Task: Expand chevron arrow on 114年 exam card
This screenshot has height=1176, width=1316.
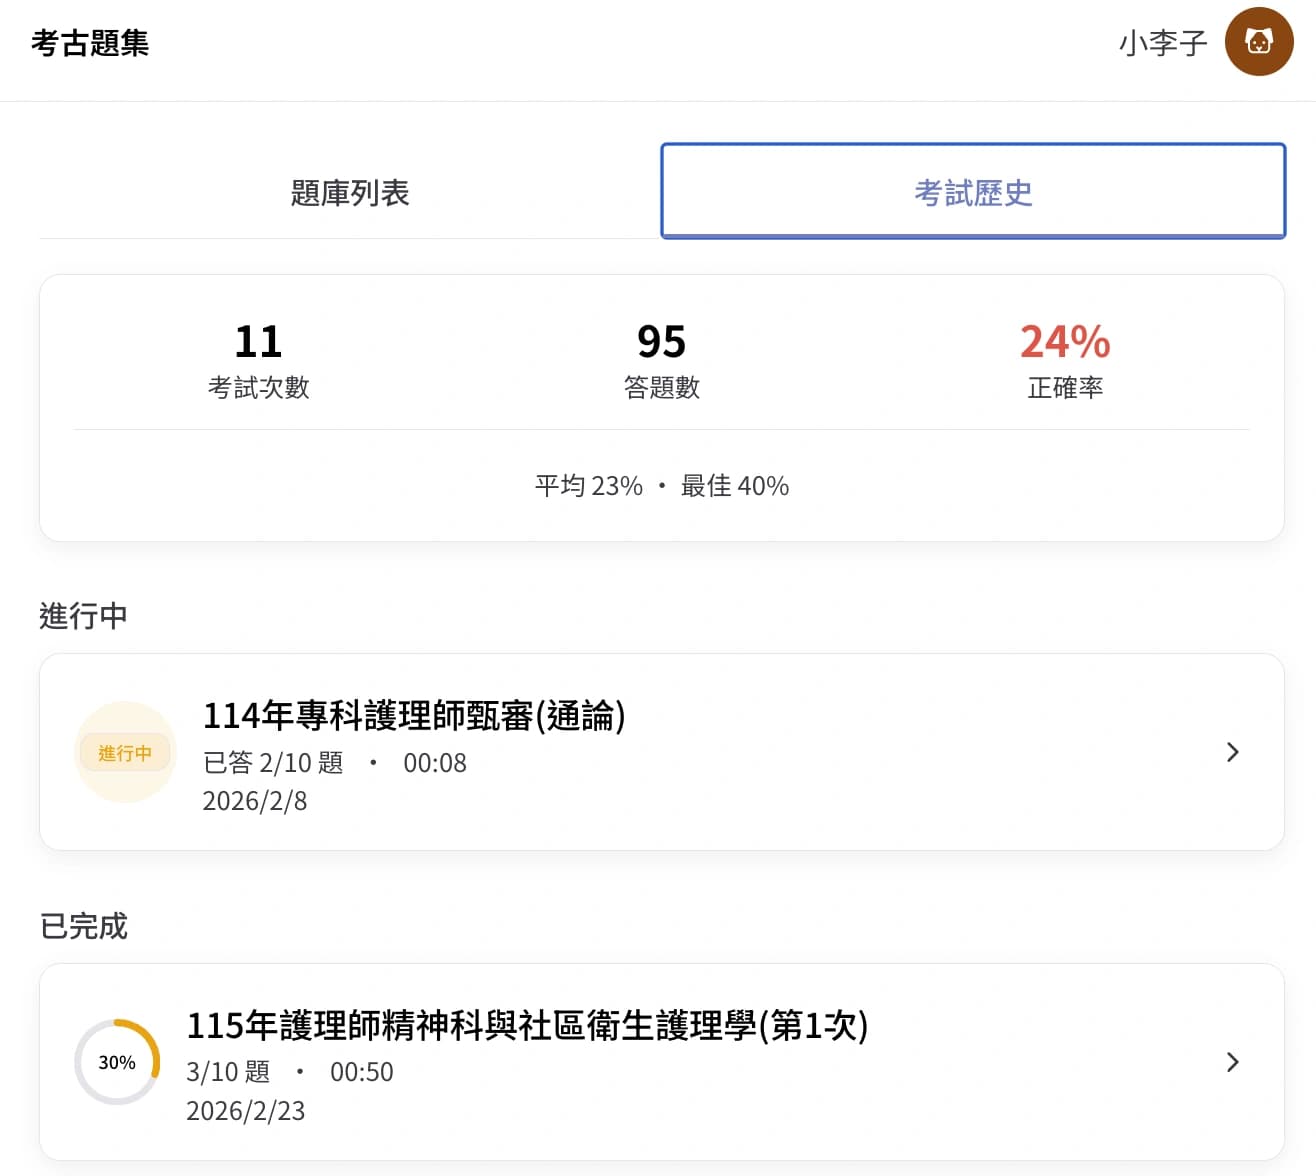Action: [x=1232, y=752]
